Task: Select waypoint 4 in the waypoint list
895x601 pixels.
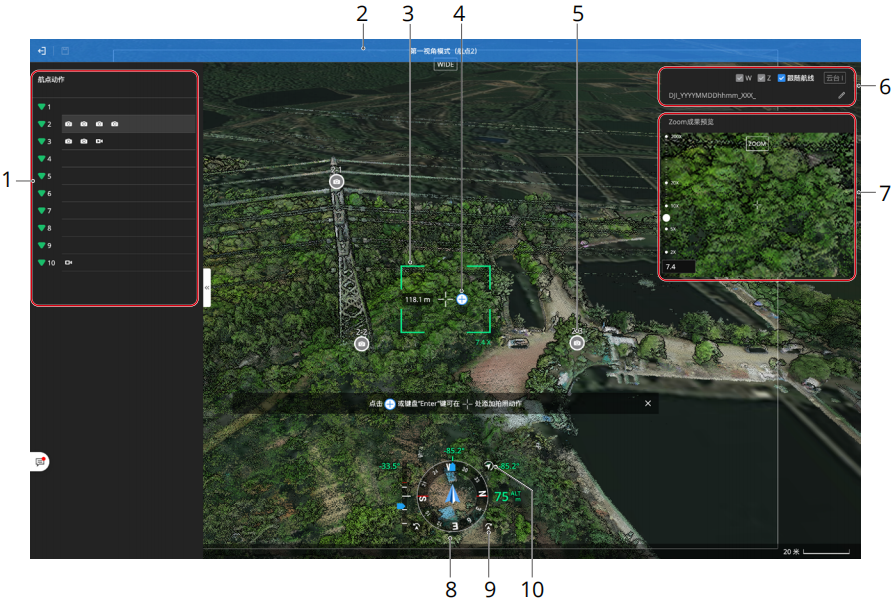Action: 115,159
